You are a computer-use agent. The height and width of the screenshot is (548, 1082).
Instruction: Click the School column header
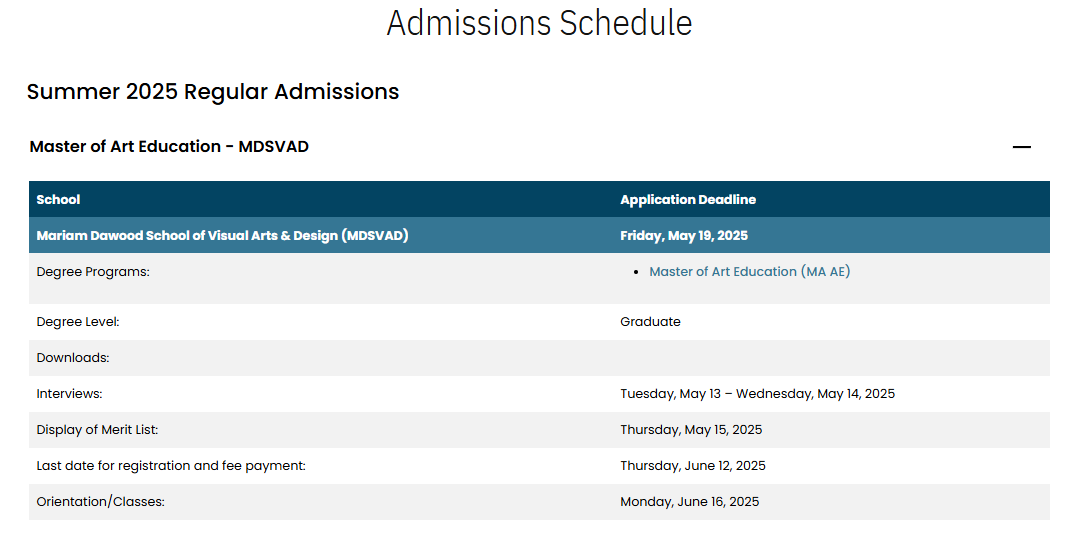(58, 199)
